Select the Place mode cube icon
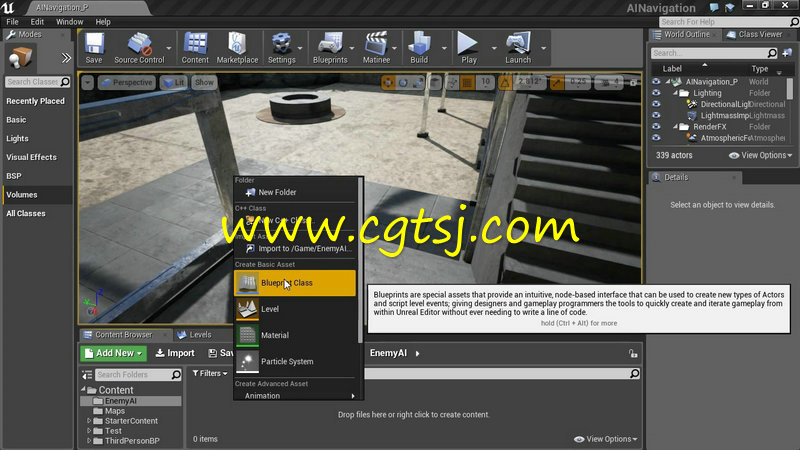Viewport: 800px width, 450px height. point(20,57)
